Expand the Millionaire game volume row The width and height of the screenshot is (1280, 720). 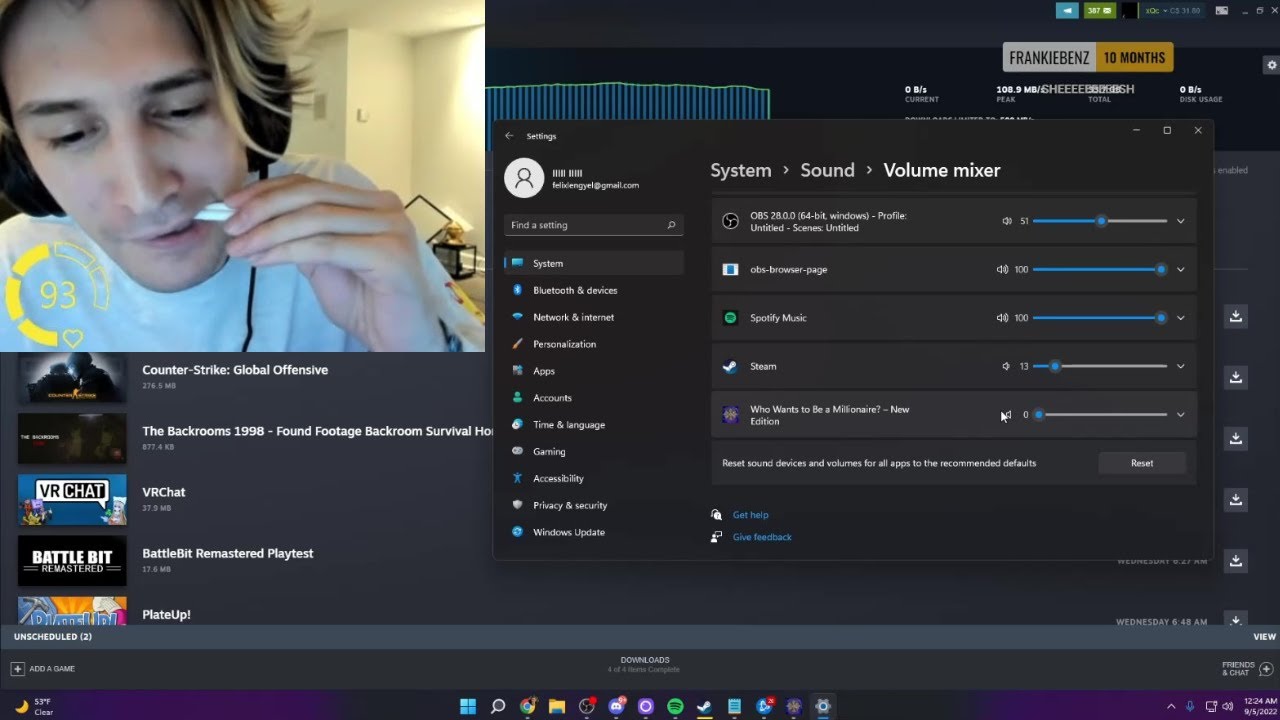tap(1180, 415)
